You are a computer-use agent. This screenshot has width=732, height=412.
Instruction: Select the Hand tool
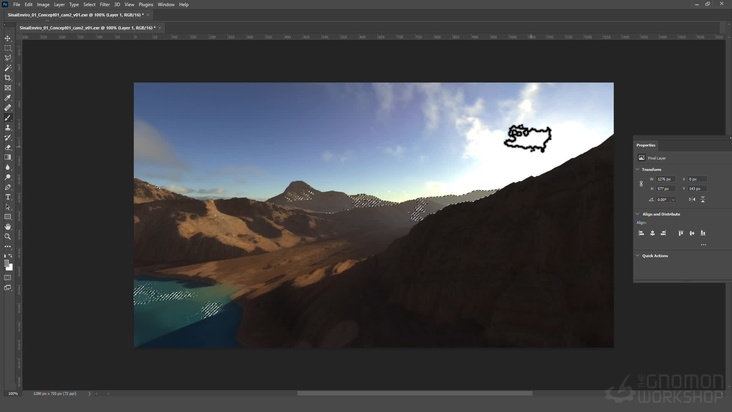point(8,226)
